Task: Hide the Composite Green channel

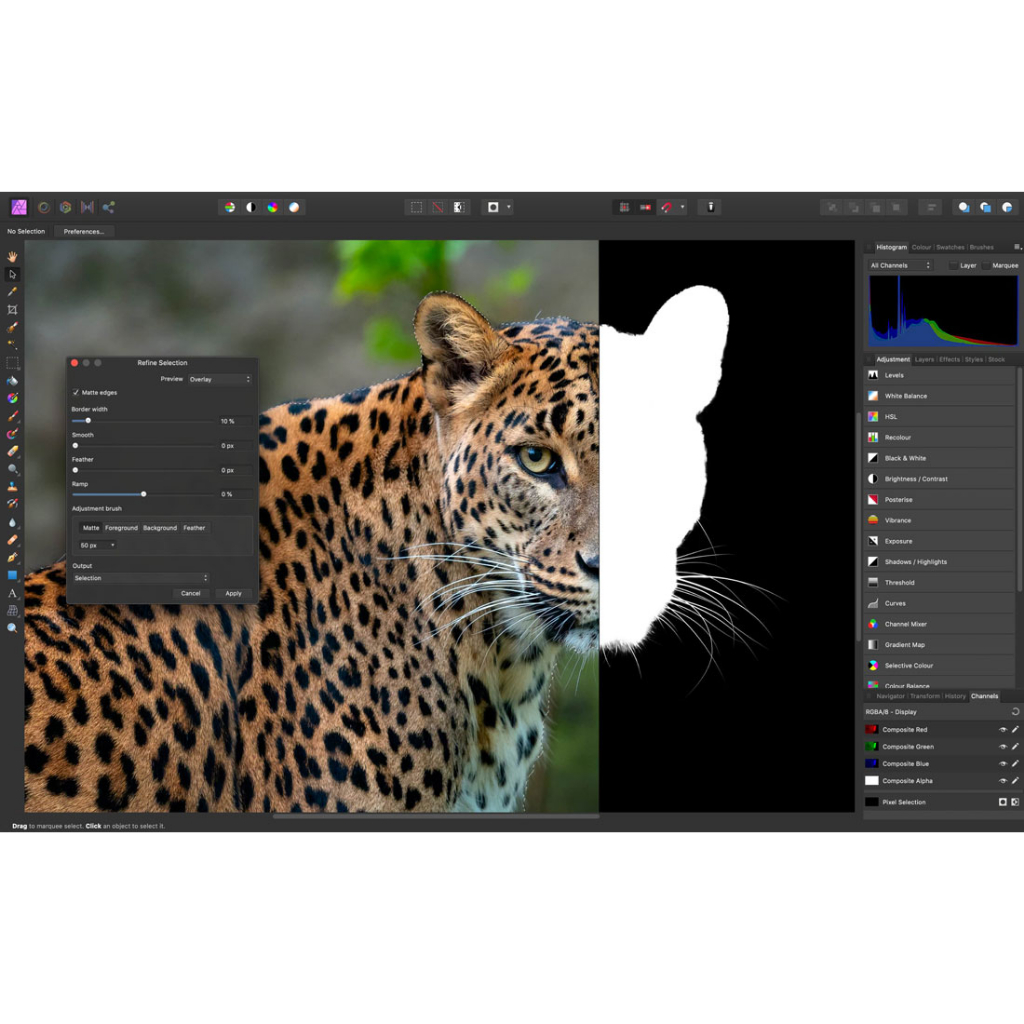Action: point(1002,746)
